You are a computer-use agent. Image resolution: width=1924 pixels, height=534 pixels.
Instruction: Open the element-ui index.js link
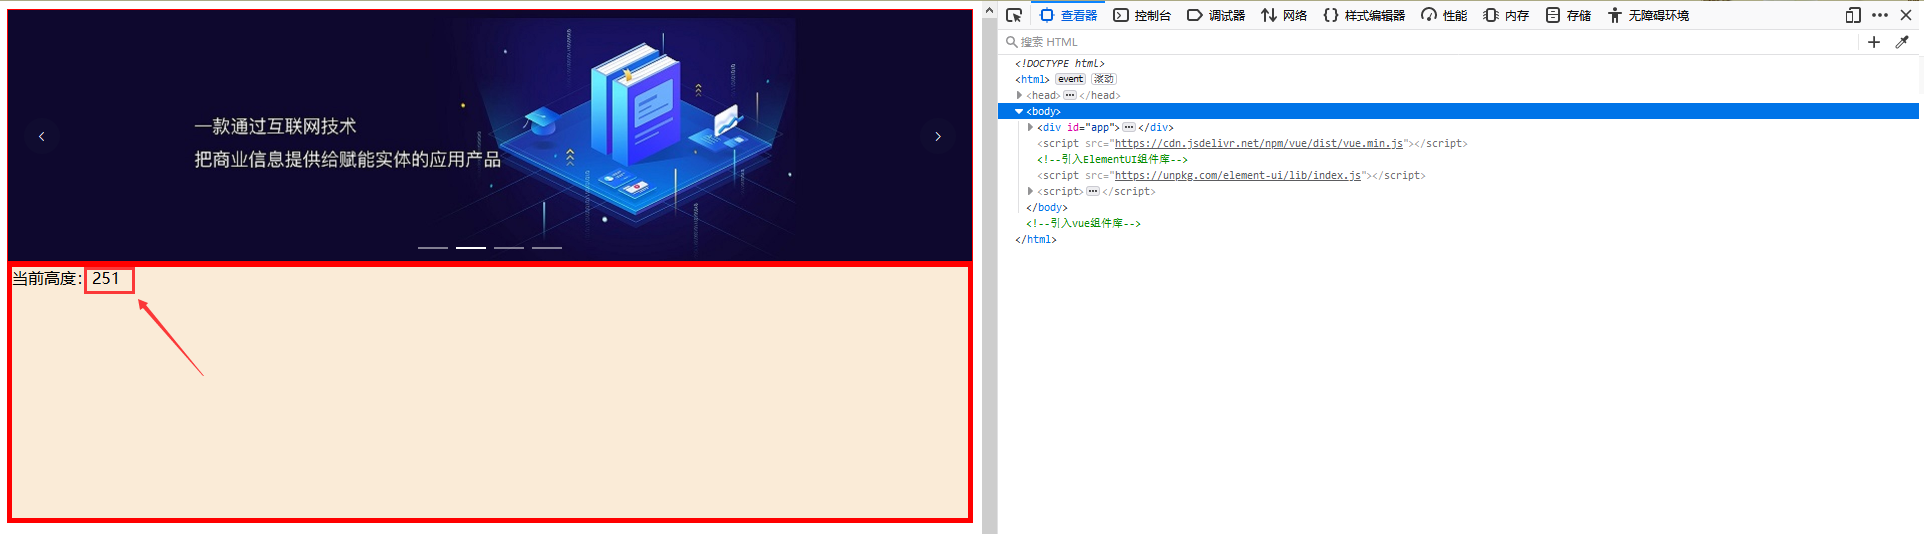tap(1237, 175)
